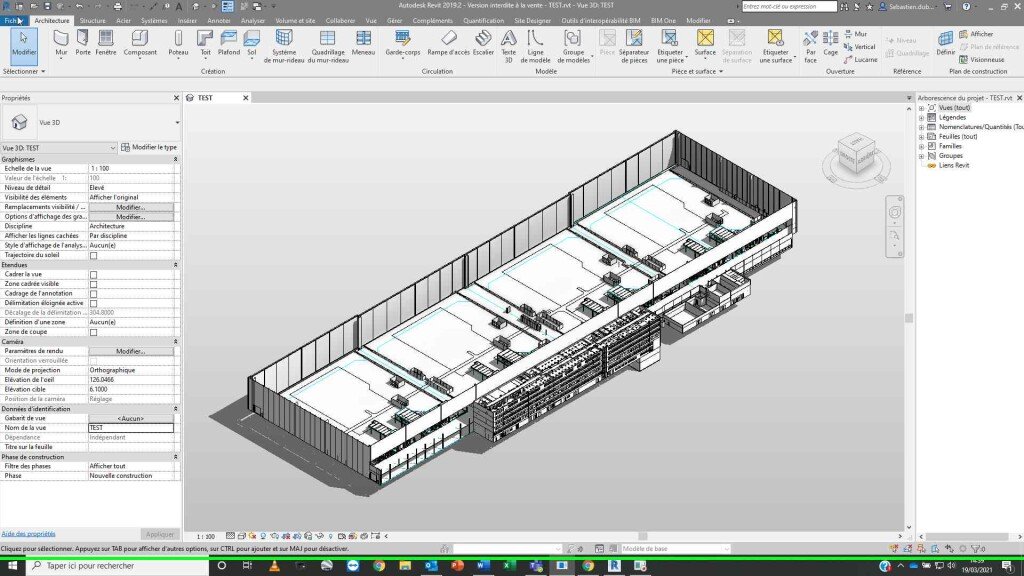Expand the Groupes tree node
Viewport: 1024px width, 576px height.
click(x=921, y=155)
